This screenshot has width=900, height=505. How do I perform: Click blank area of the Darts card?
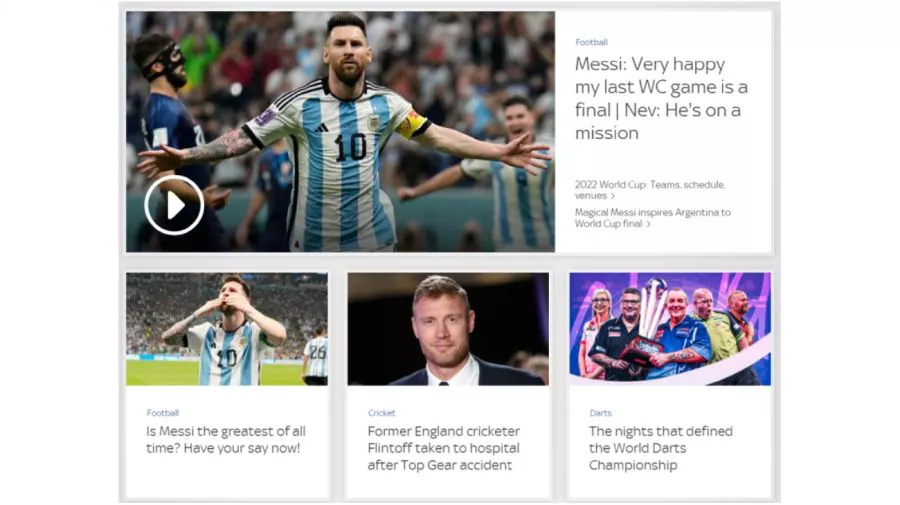click(x=670, y=485)
